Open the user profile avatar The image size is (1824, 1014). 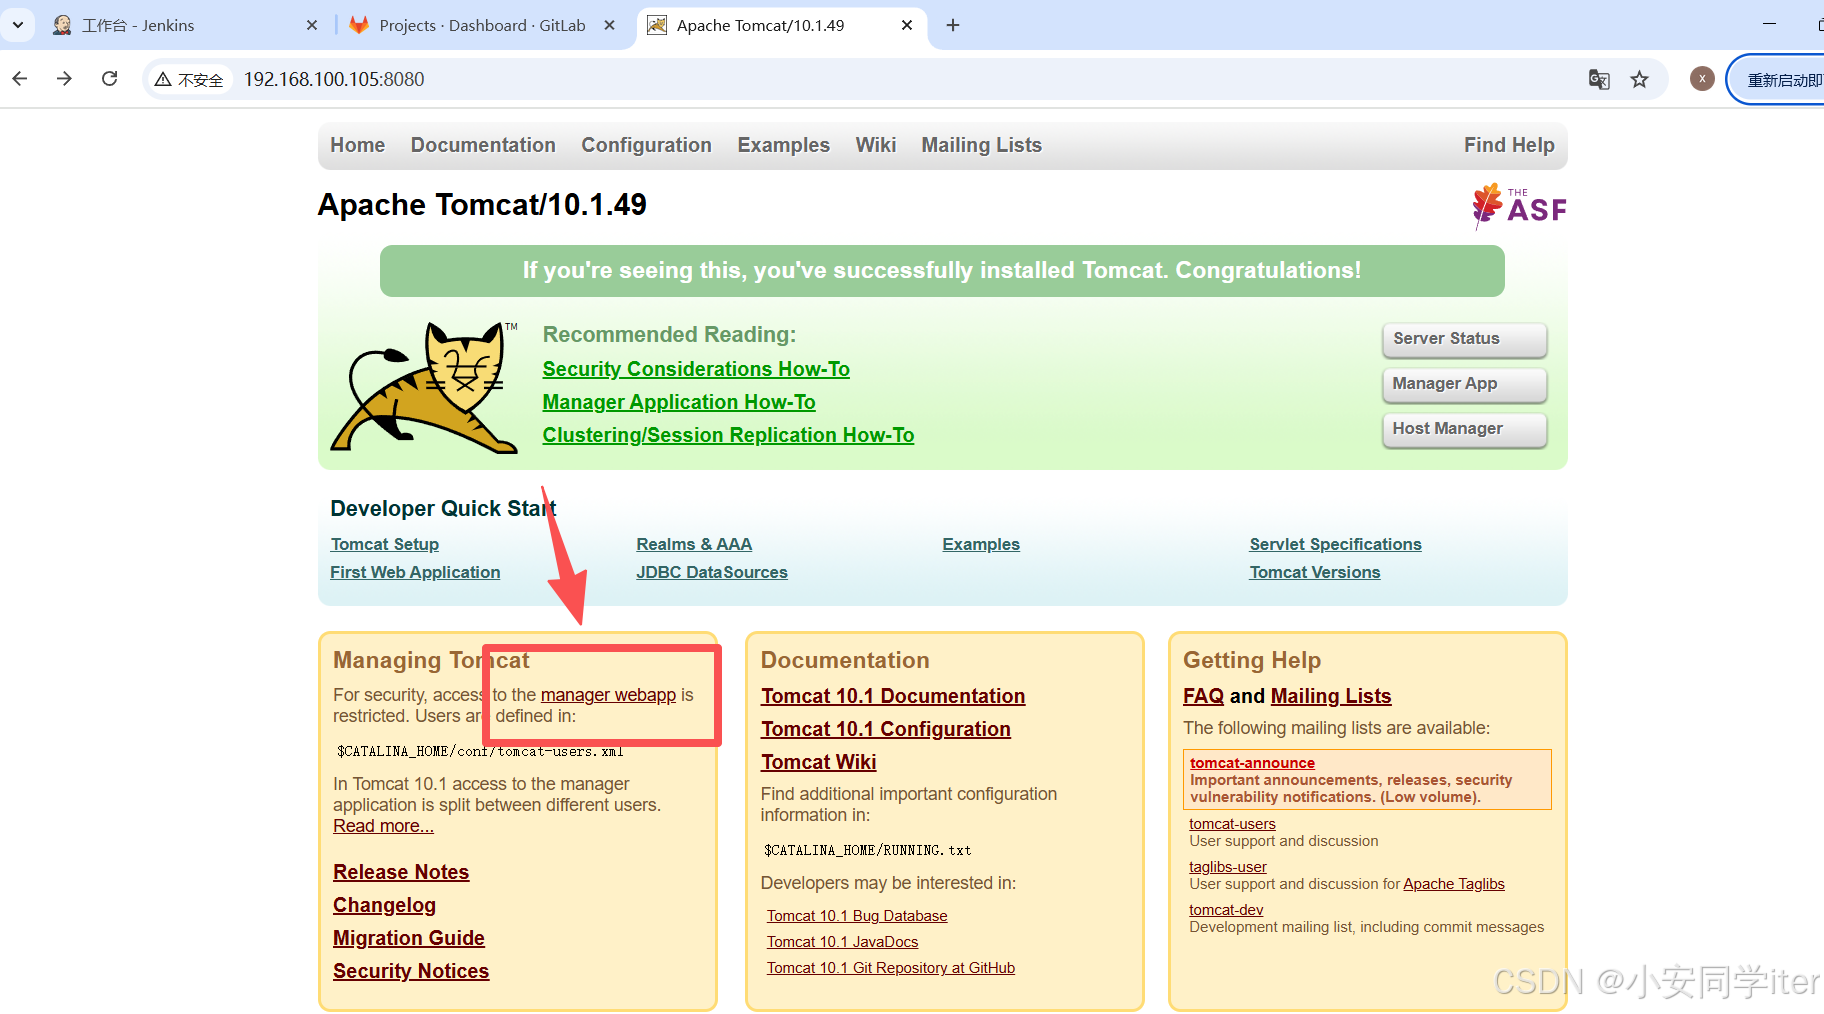tap(1702, 79)
